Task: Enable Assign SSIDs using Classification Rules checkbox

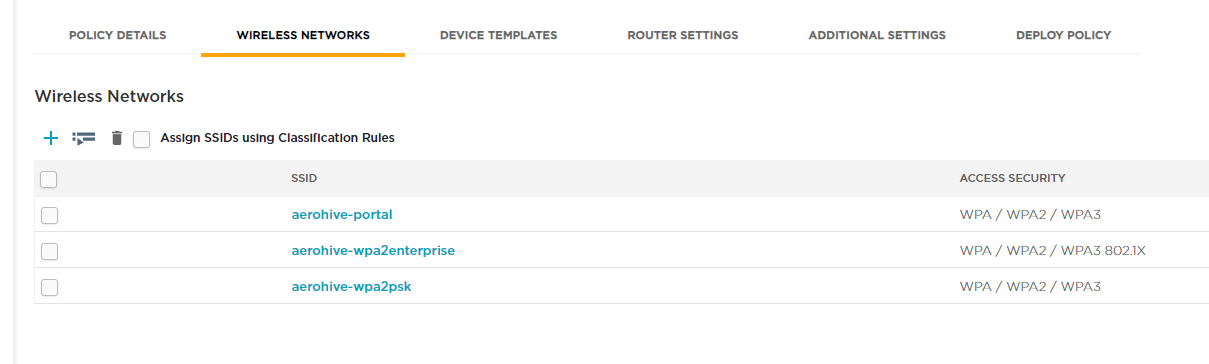Action: point(142,139)
